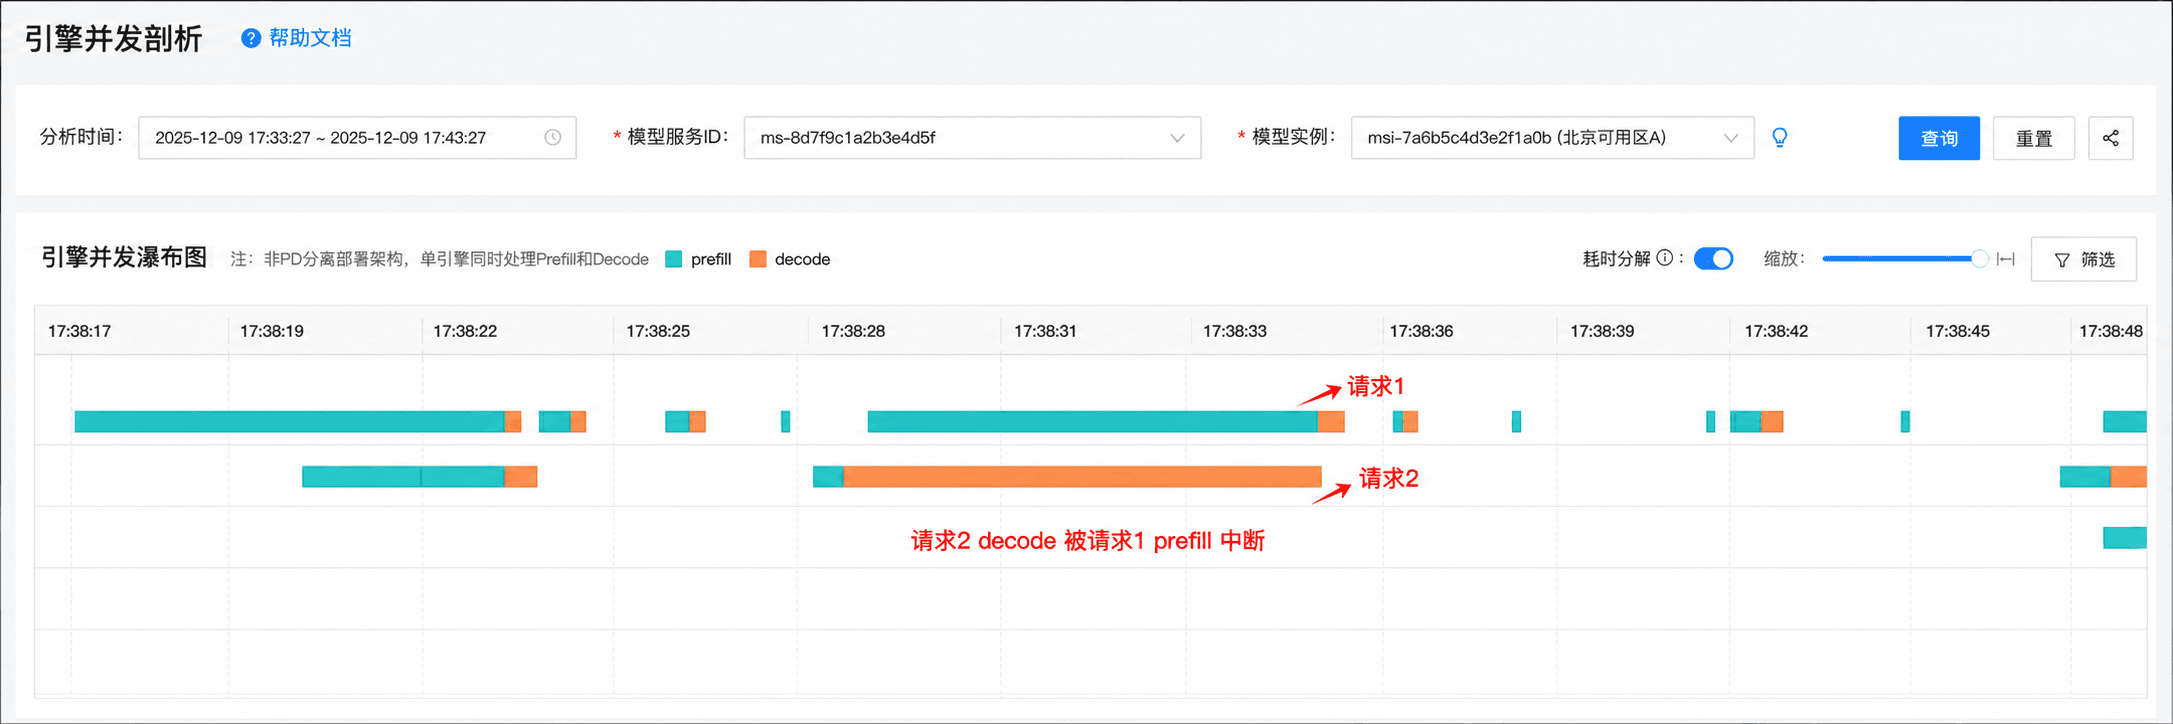Expand the 模型实例 dropdown
The height and width of the screenshot is (724, 2173).
tap(1552, 138)
